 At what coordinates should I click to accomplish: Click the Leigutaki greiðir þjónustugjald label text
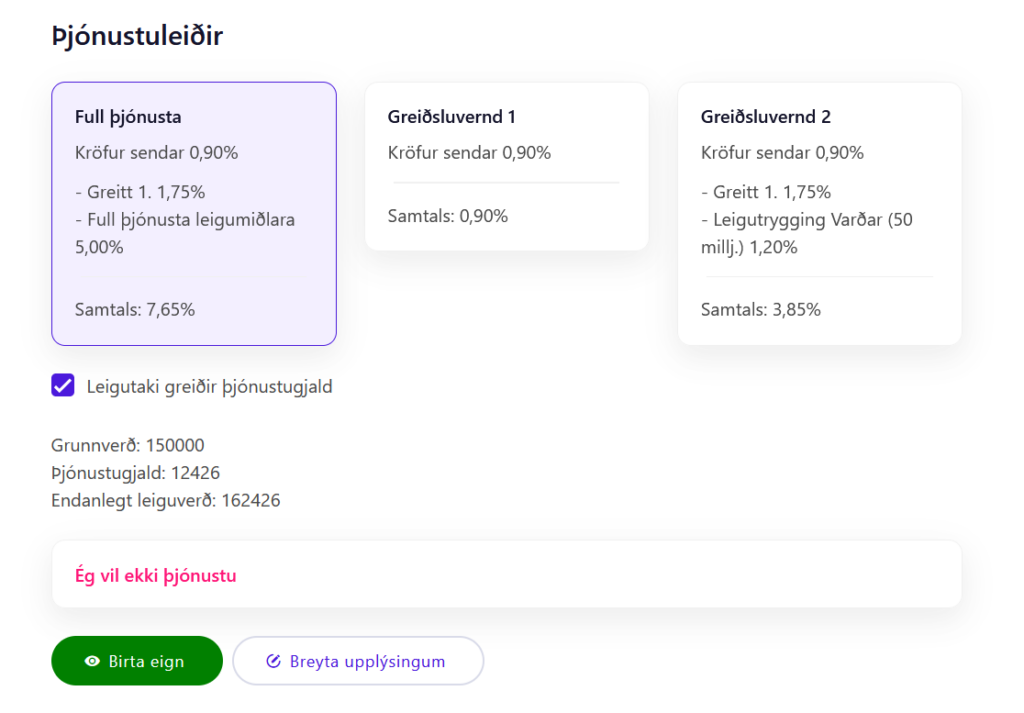click(x=209, y=387)
